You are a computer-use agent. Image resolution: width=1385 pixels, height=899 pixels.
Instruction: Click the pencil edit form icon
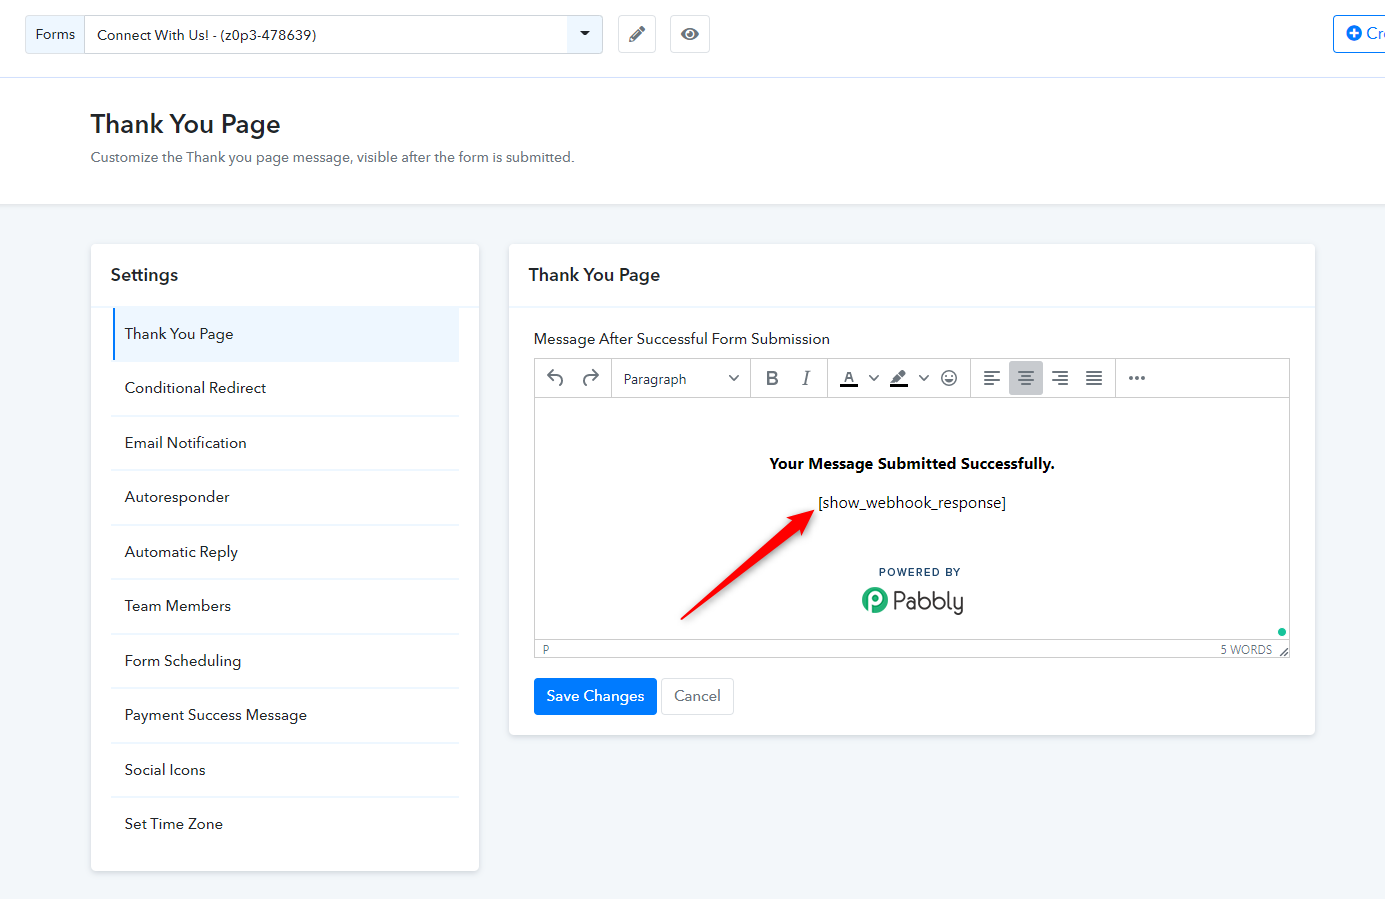click(x=637, y=34)
